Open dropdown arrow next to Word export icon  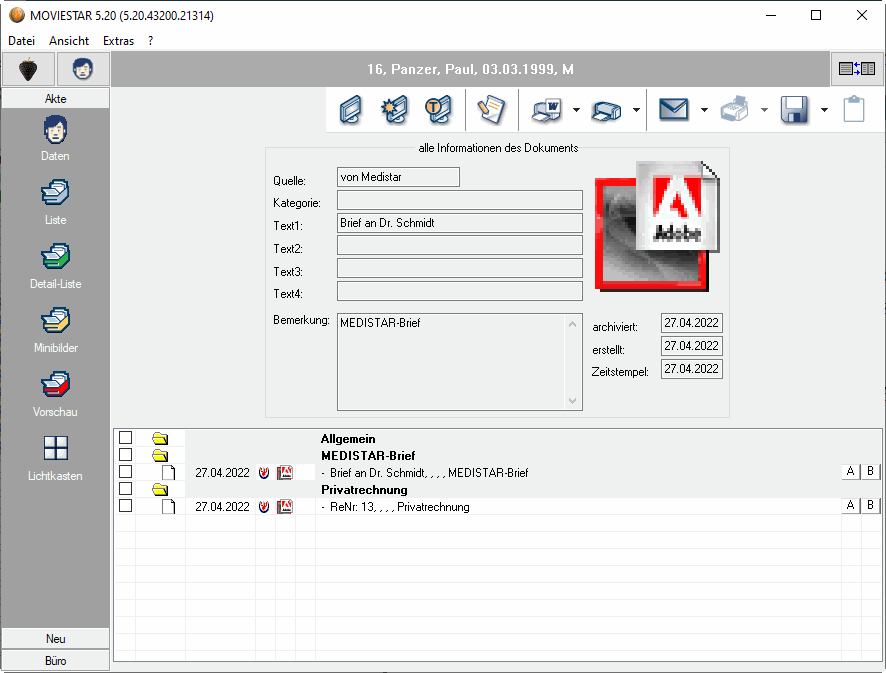coord(576,110)
